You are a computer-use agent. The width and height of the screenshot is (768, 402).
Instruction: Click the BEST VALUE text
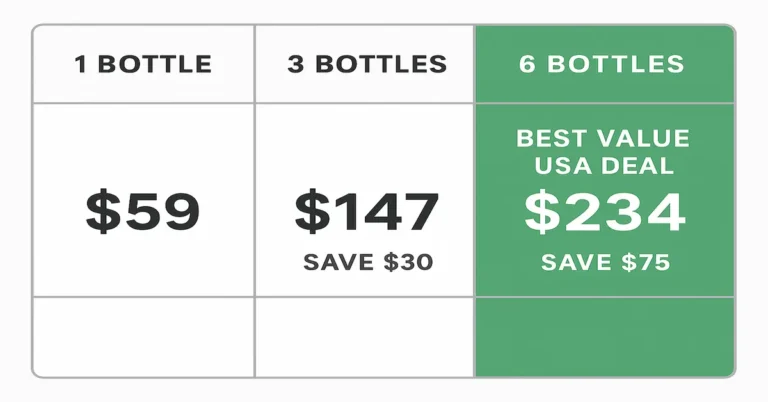pyautogui.click(x=603, y=139)
